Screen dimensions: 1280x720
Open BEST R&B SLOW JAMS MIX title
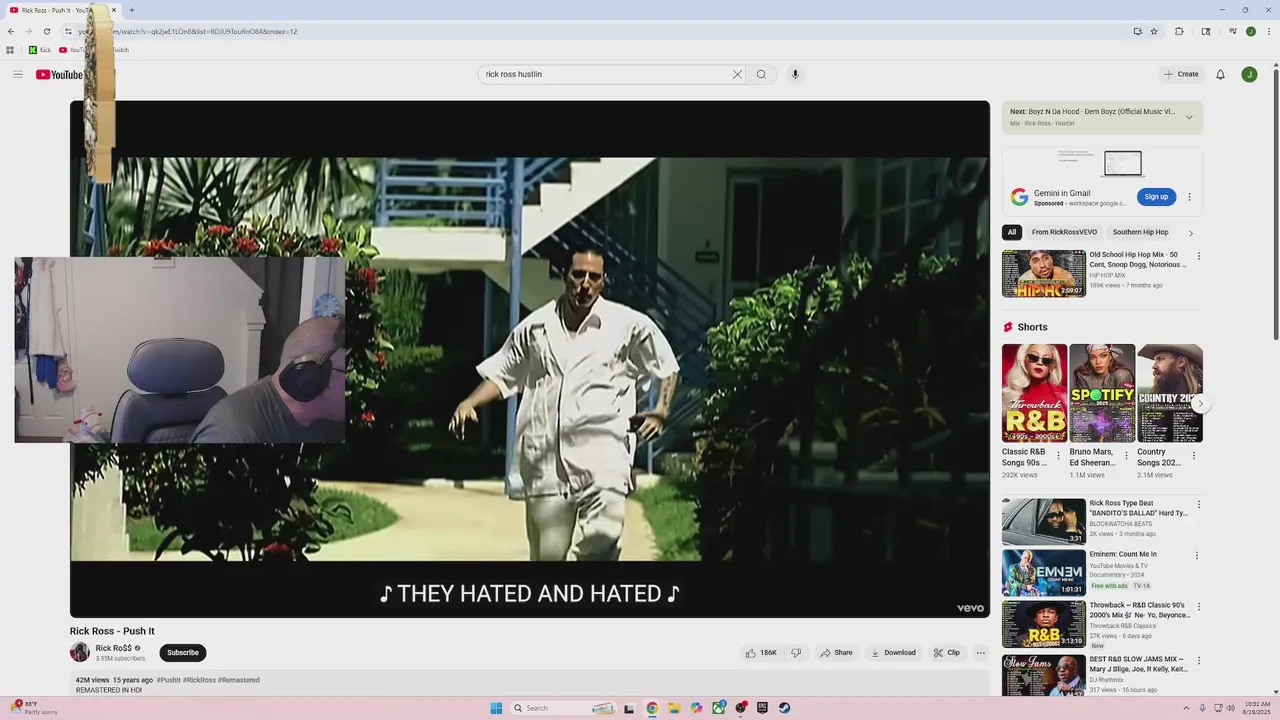click(x=1138, y=664)
